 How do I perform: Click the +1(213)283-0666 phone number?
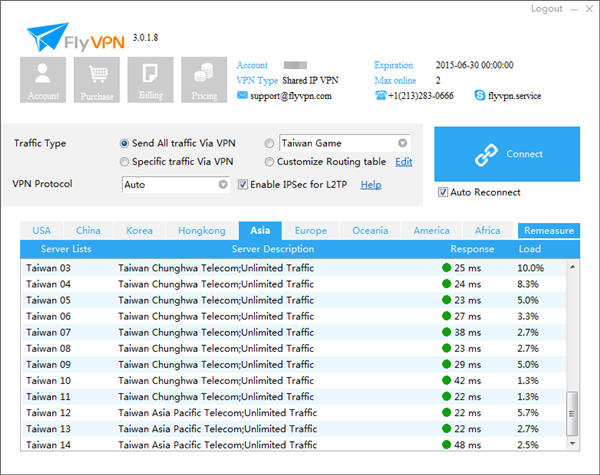point(421,96)
